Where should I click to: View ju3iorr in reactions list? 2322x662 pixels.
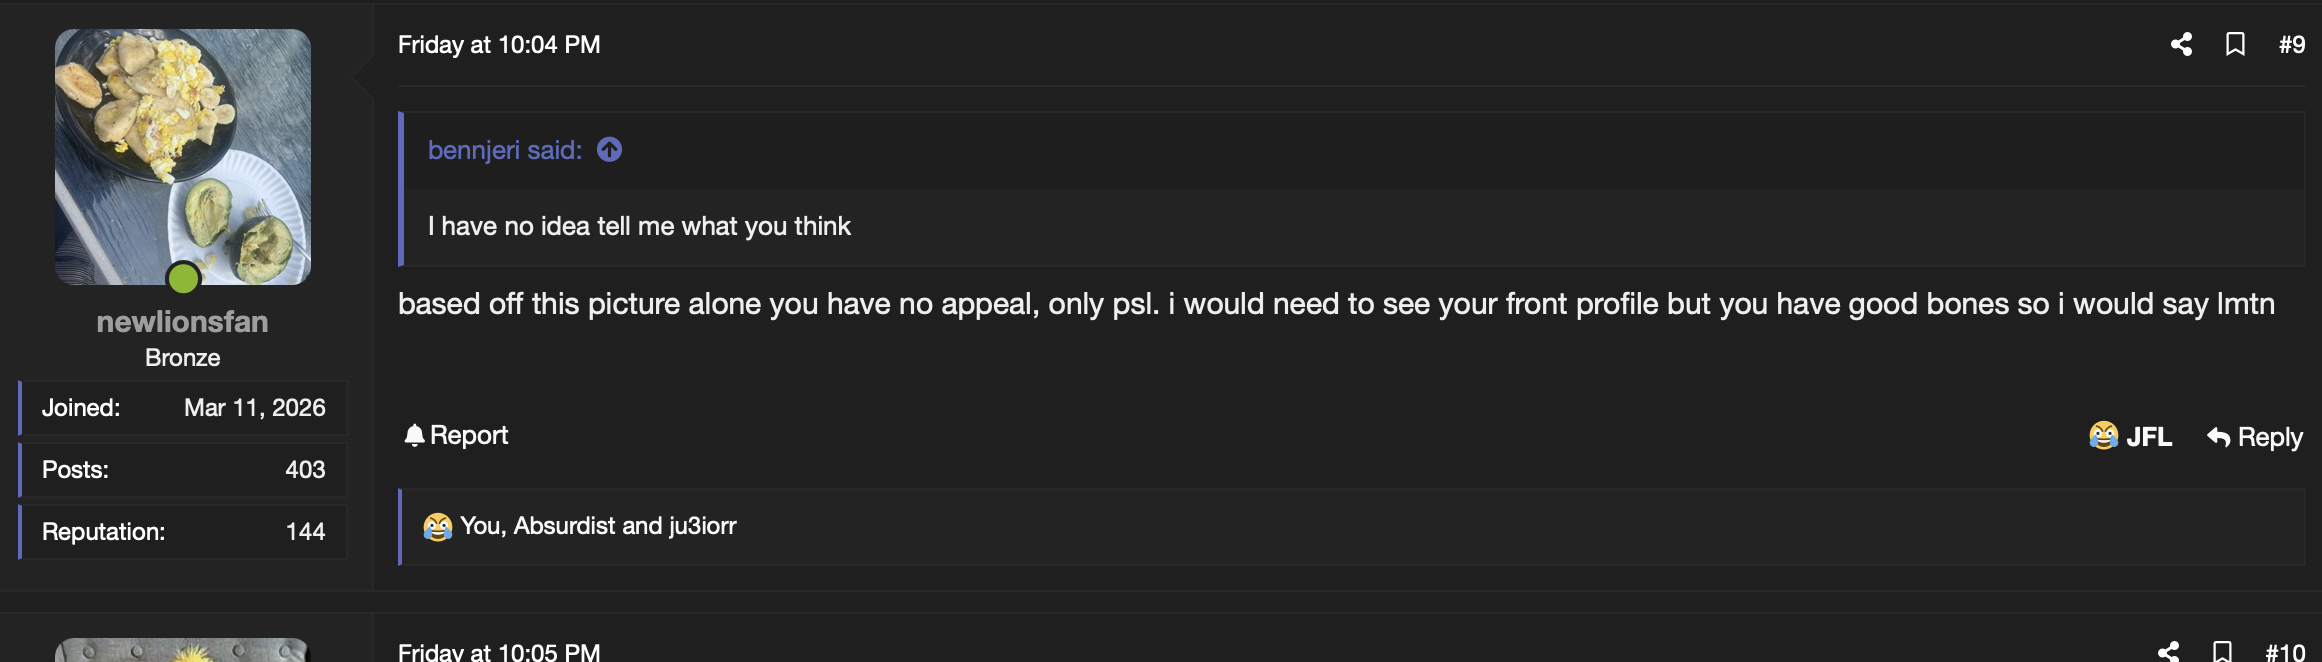[x=702, y=526]
